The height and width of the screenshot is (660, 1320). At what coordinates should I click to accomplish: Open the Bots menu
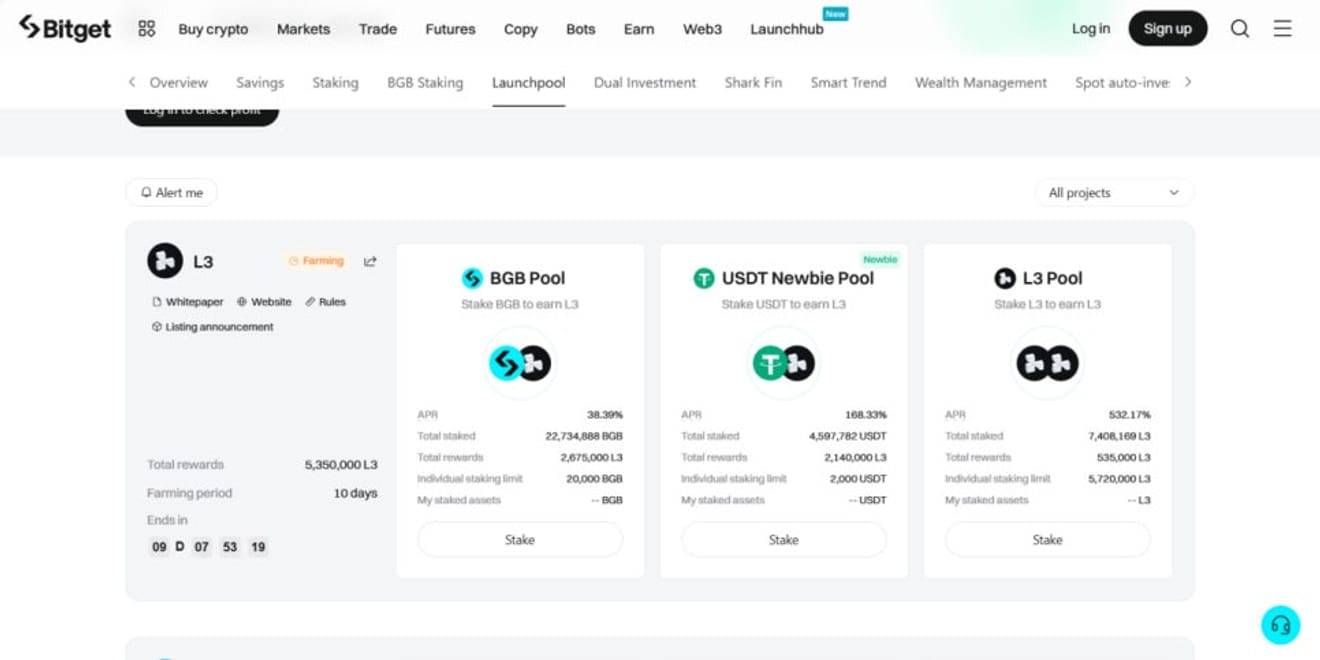tap(581, 29)
